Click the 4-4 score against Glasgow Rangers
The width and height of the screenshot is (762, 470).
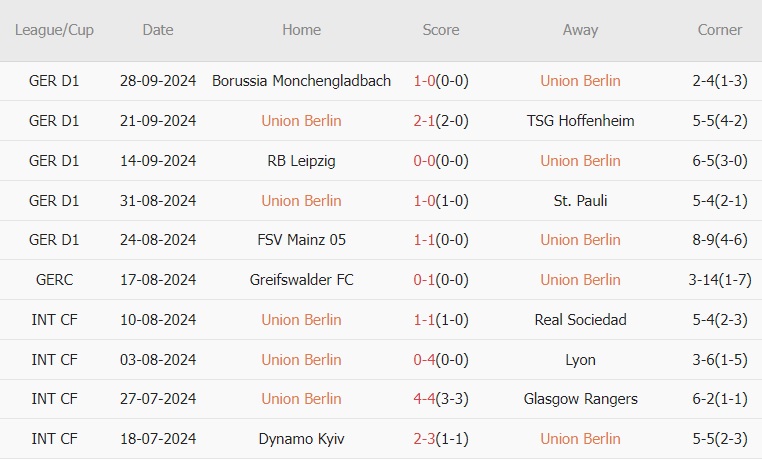click(424, 399)
